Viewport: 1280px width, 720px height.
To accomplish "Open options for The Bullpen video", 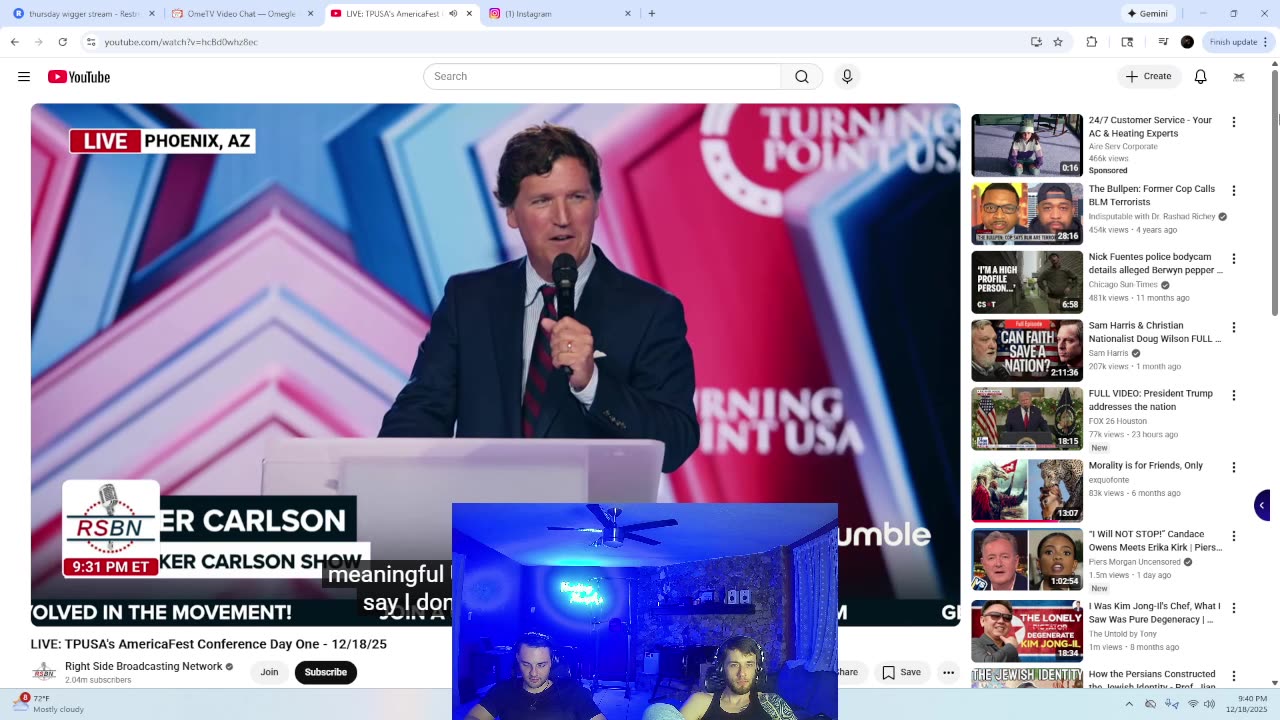I will 1234,190.
